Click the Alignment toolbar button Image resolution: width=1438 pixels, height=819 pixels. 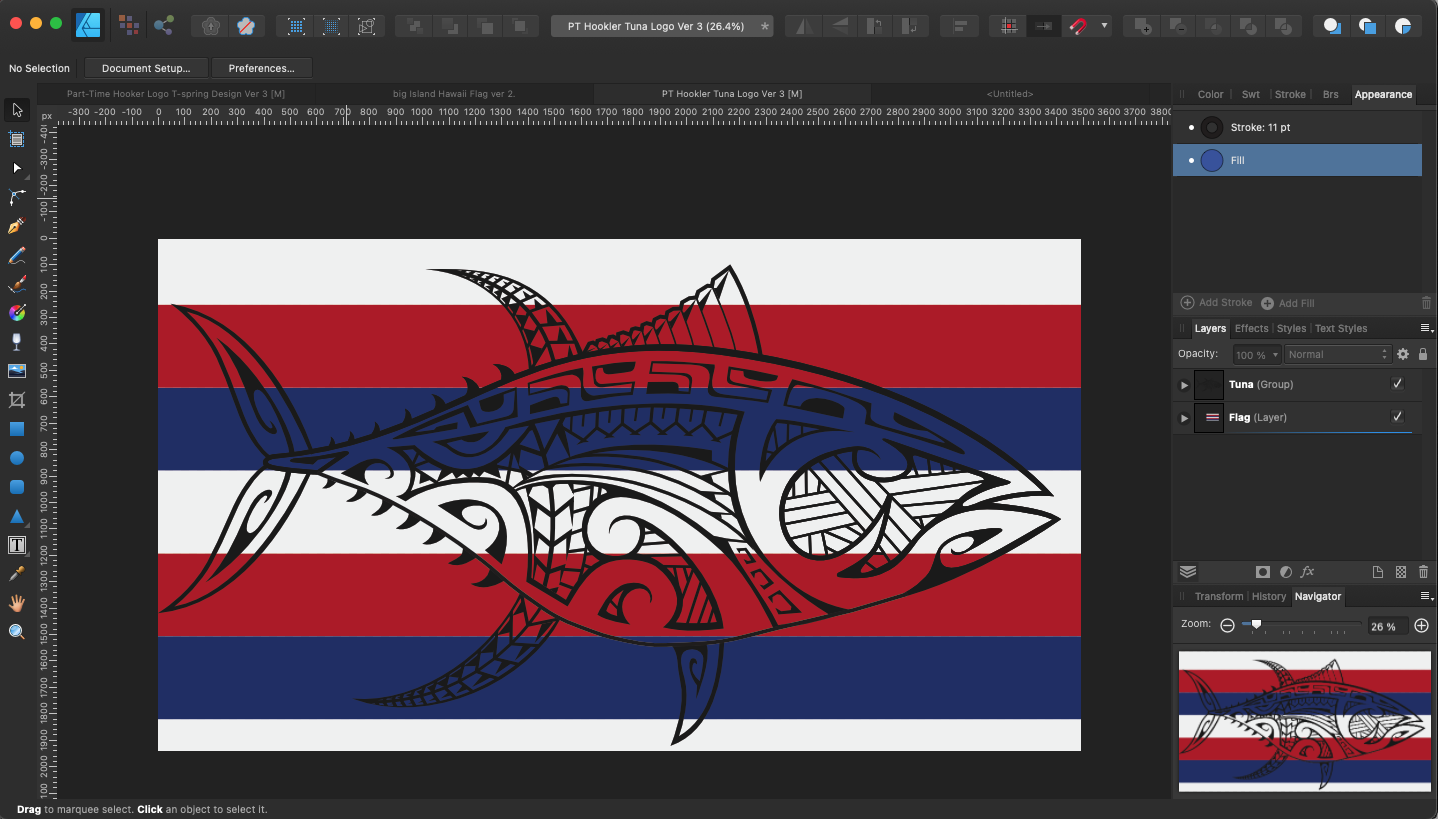(x=959, y=26)
